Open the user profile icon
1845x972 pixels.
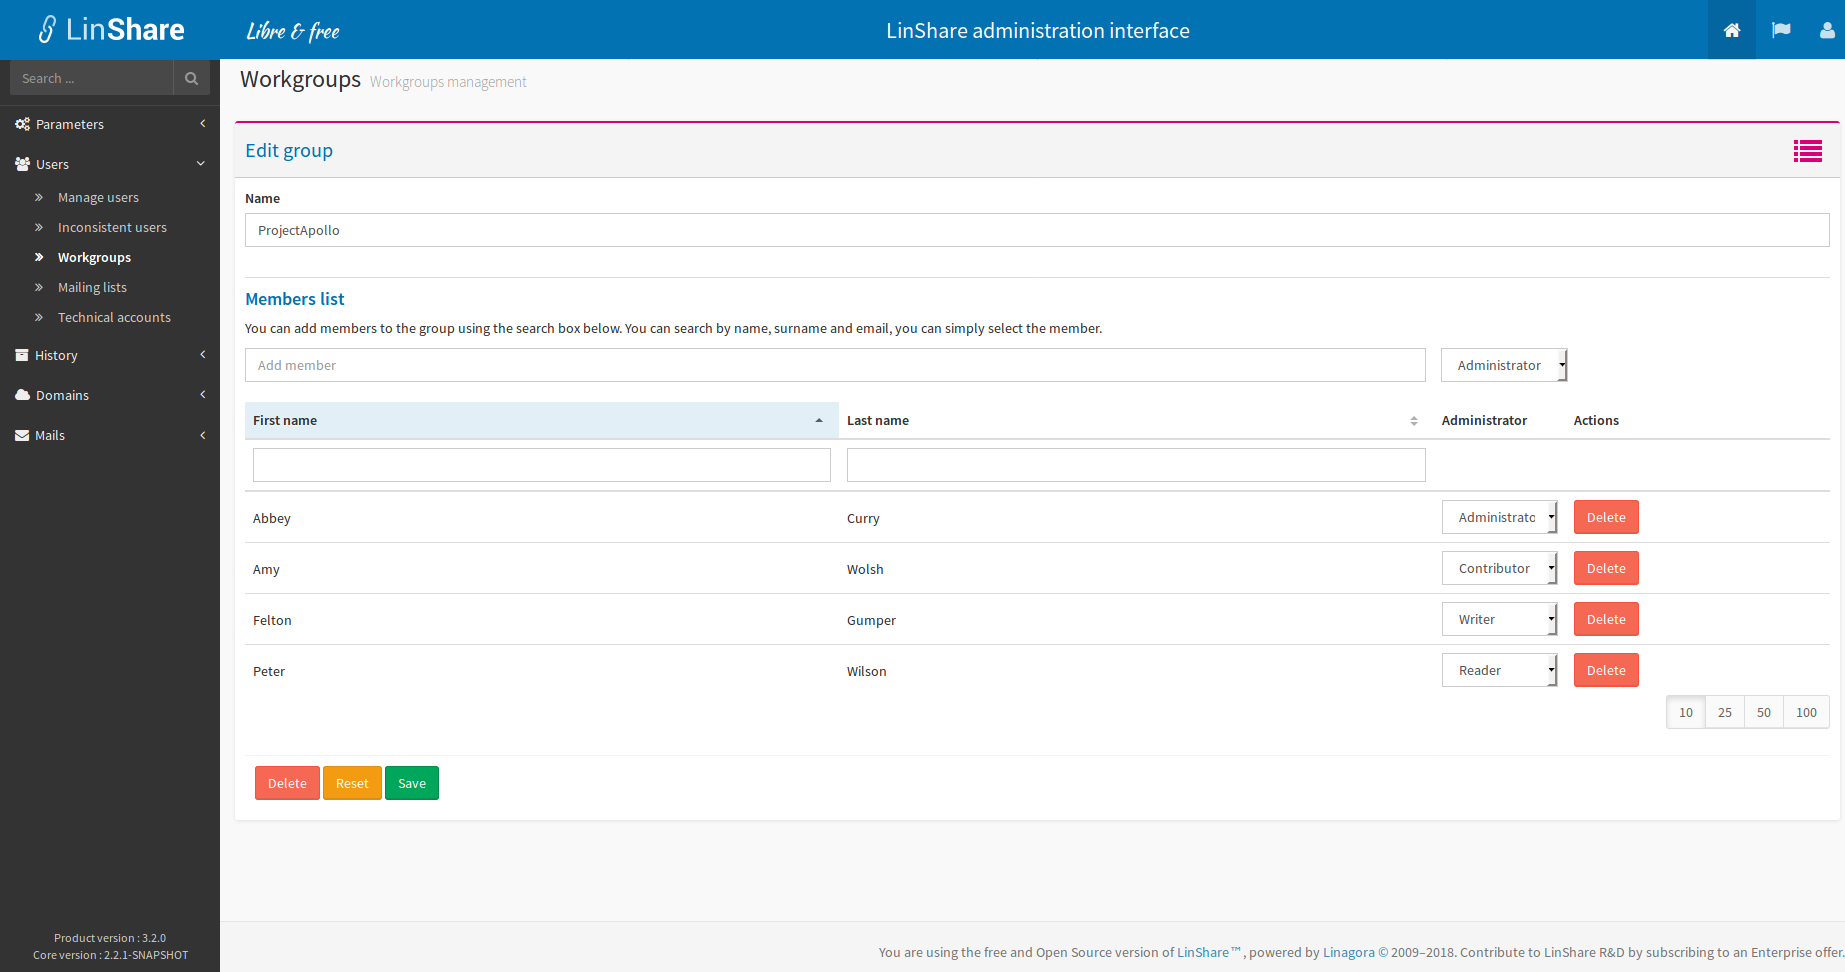point(1827,30)
